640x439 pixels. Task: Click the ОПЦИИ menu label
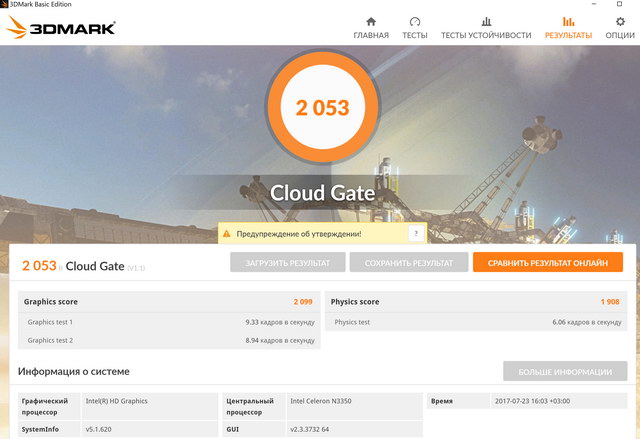click(620, 35)
